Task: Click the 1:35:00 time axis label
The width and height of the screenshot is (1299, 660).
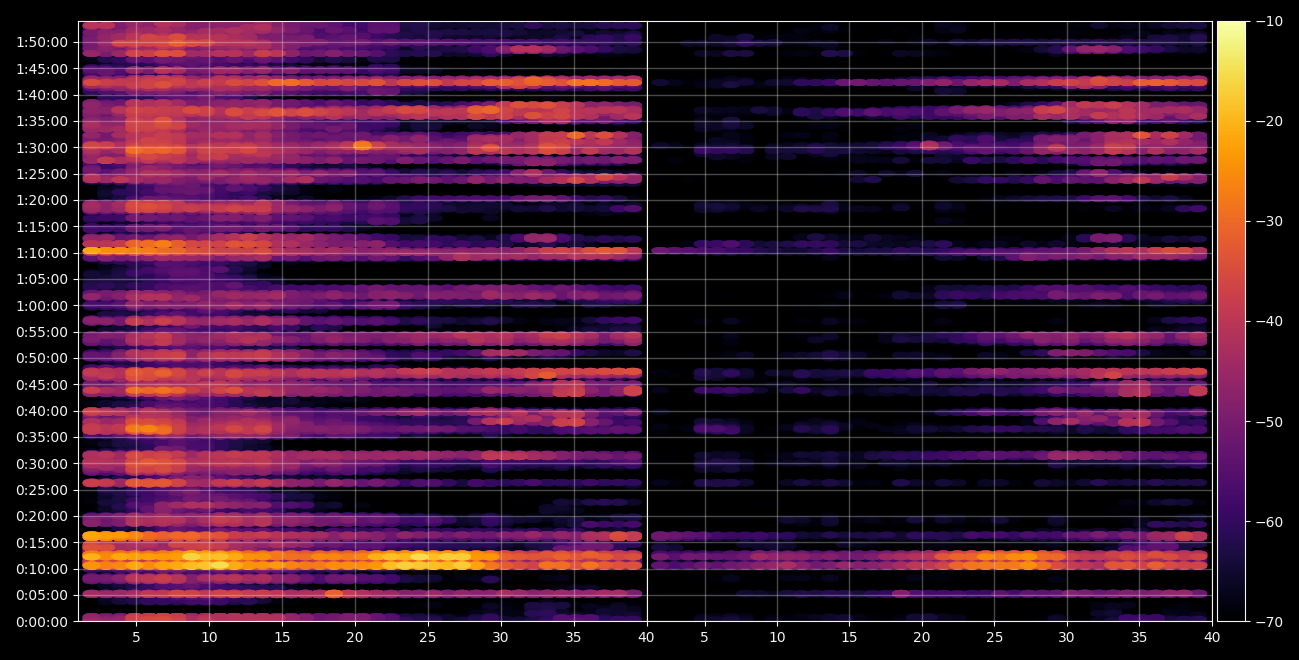Action: click(x=43, y=121)
